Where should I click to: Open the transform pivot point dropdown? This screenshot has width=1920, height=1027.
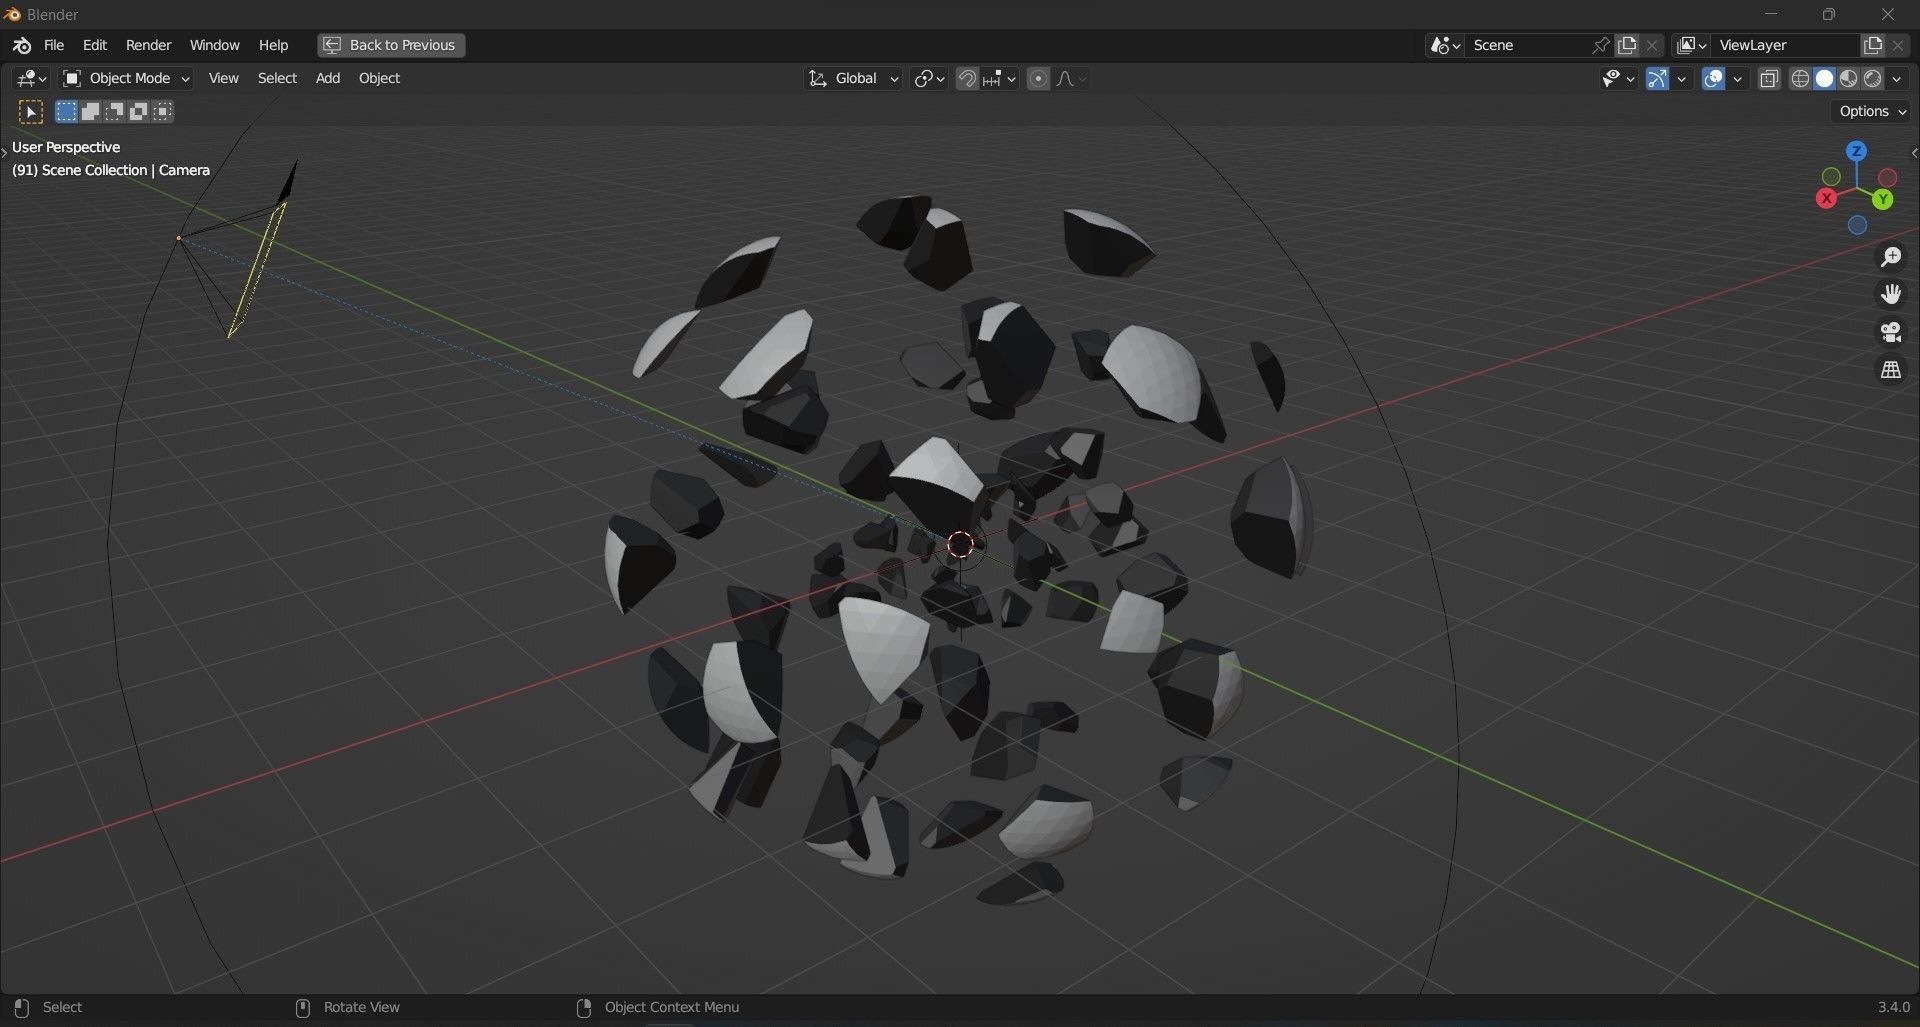(x=929, y=78)
